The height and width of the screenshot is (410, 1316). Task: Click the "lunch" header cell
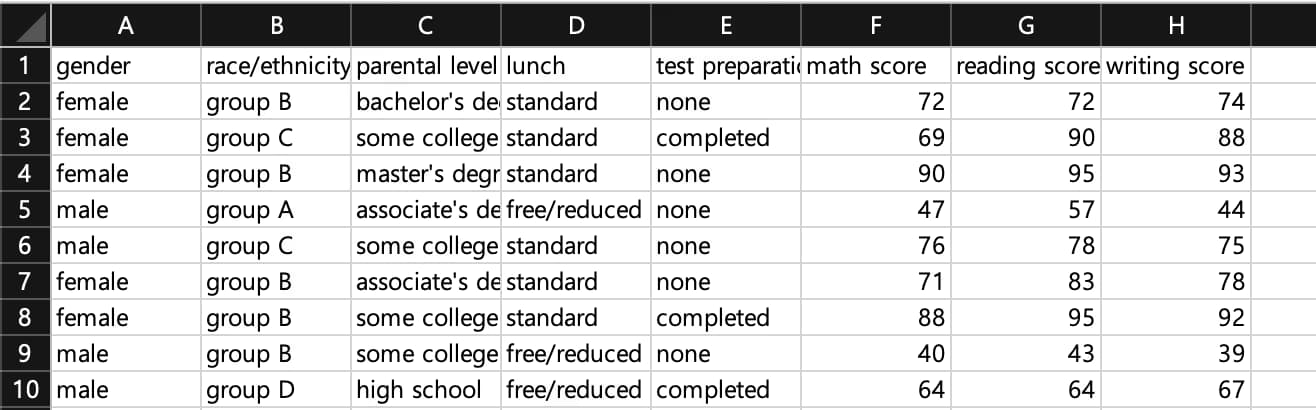(x=576, y=66)
